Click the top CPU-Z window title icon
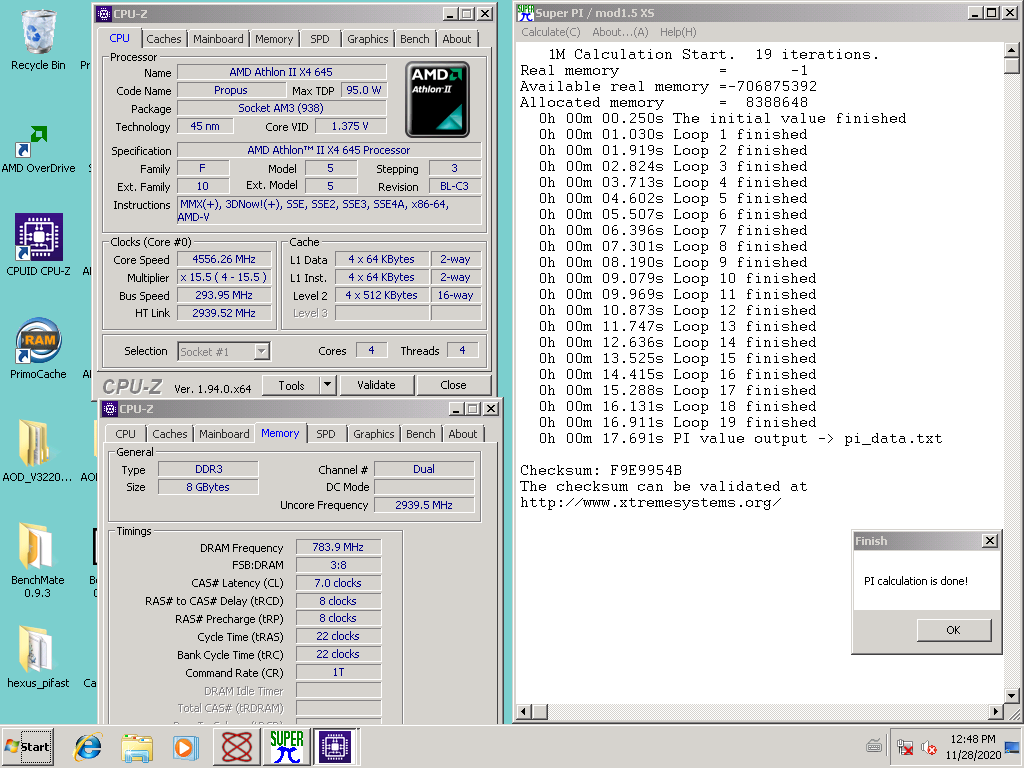This screenshot has height=768, width=1024. click(x=103, y=14)
